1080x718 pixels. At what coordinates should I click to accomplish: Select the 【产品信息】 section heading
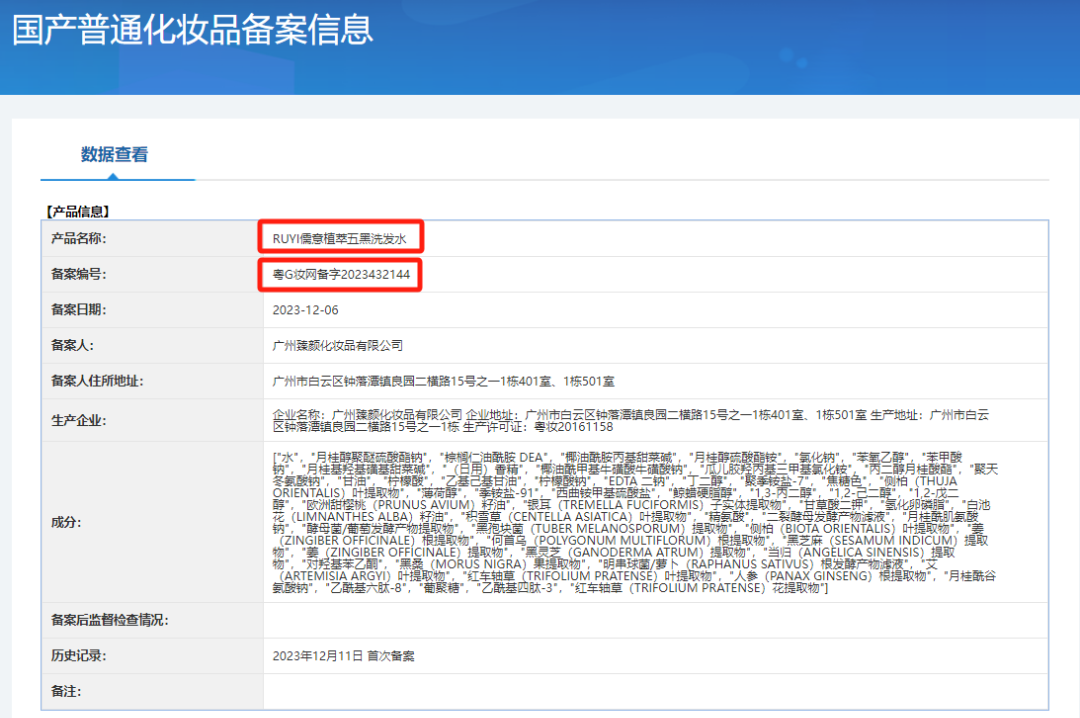click(78, 212)
